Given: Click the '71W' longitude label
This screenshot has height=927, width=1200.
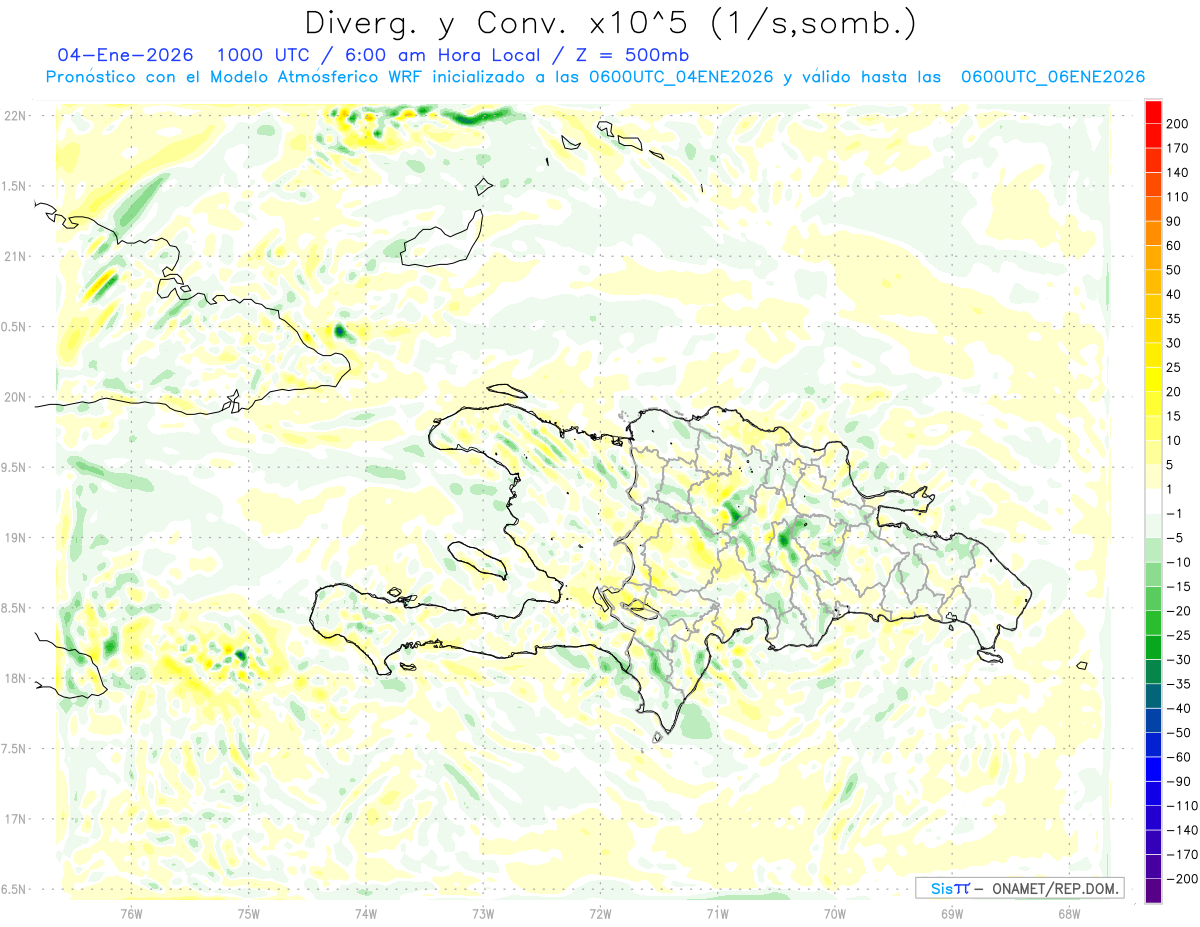Looking at the screenshot, I should 717,914.
